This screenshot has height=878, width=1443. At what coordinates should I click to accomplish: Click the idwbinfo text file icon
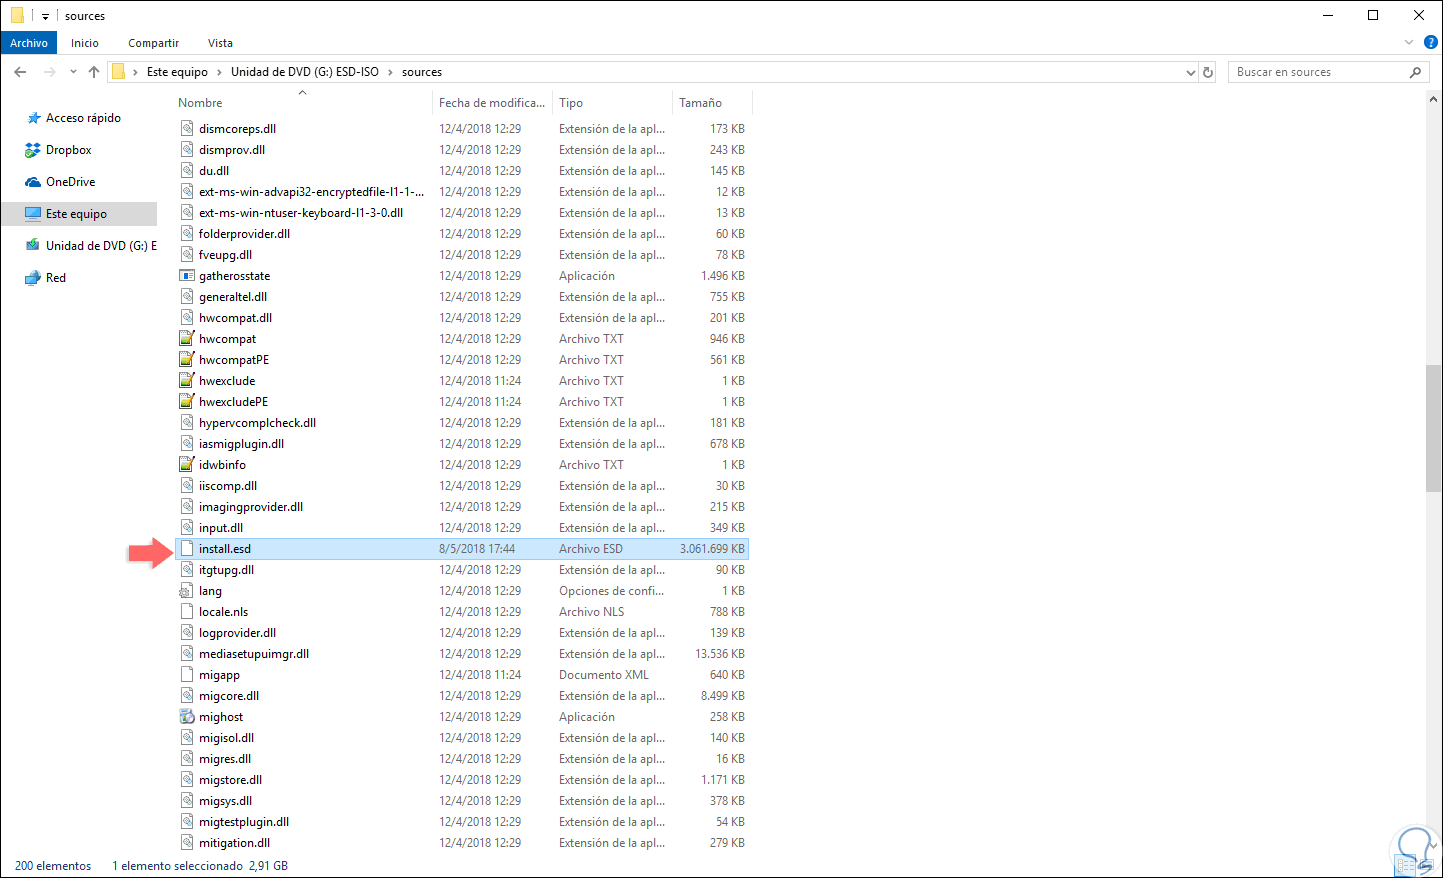[186, 465]
